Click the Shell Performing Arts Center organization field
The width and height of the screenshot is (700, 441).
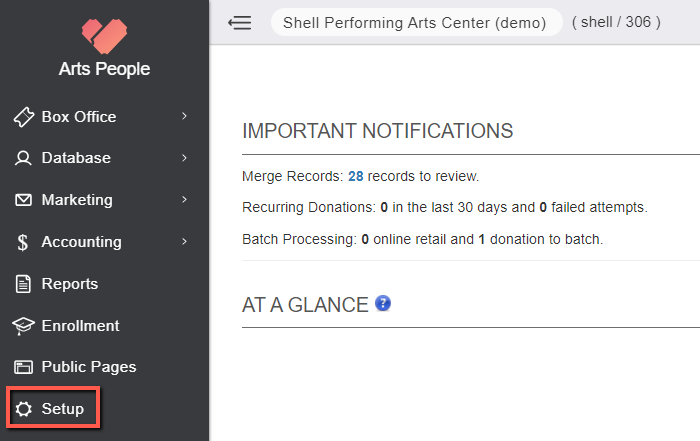point(417,22)
